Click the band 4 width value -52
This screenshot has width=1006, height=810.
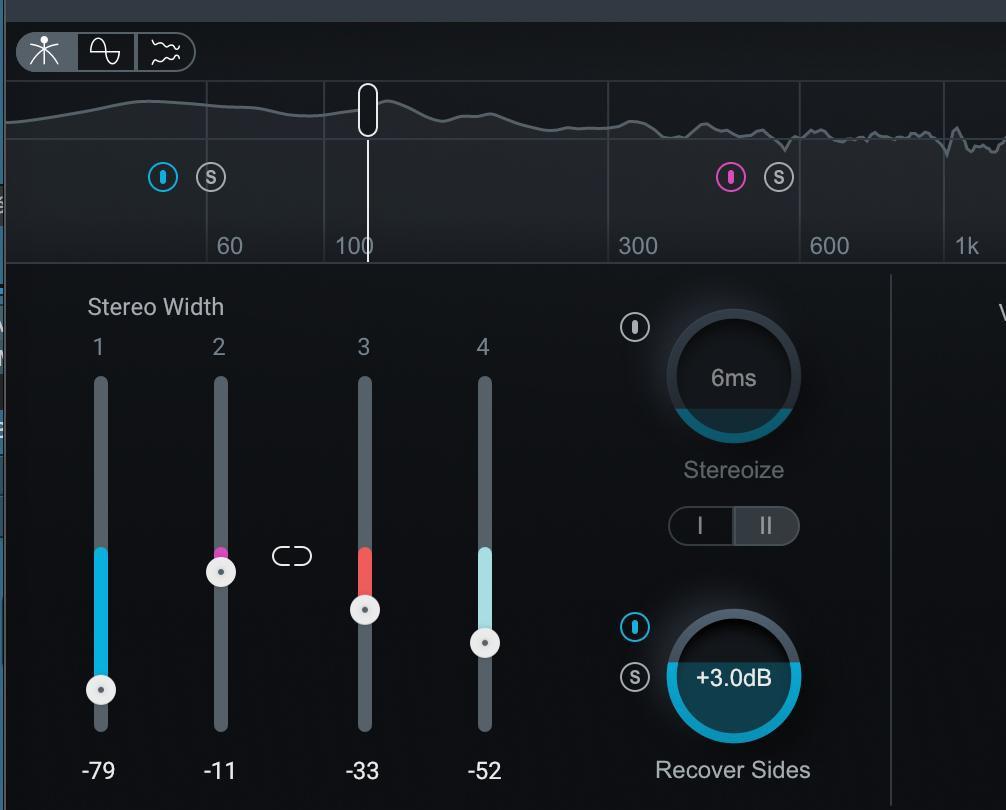(484, 770)
